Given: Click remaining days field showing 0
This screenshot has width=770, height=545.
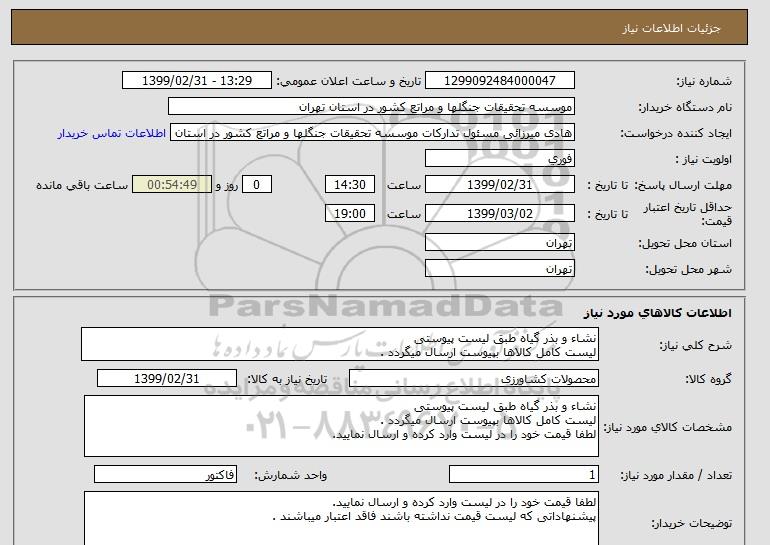Looking at the screenshot, I should [x=256, y=185].
